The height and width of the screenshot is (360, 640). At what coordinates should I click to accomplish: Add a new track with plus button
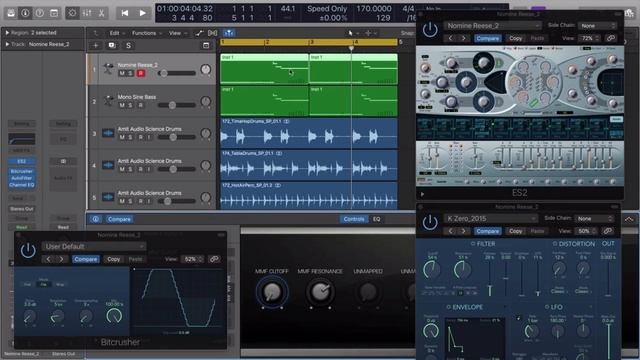96,45
